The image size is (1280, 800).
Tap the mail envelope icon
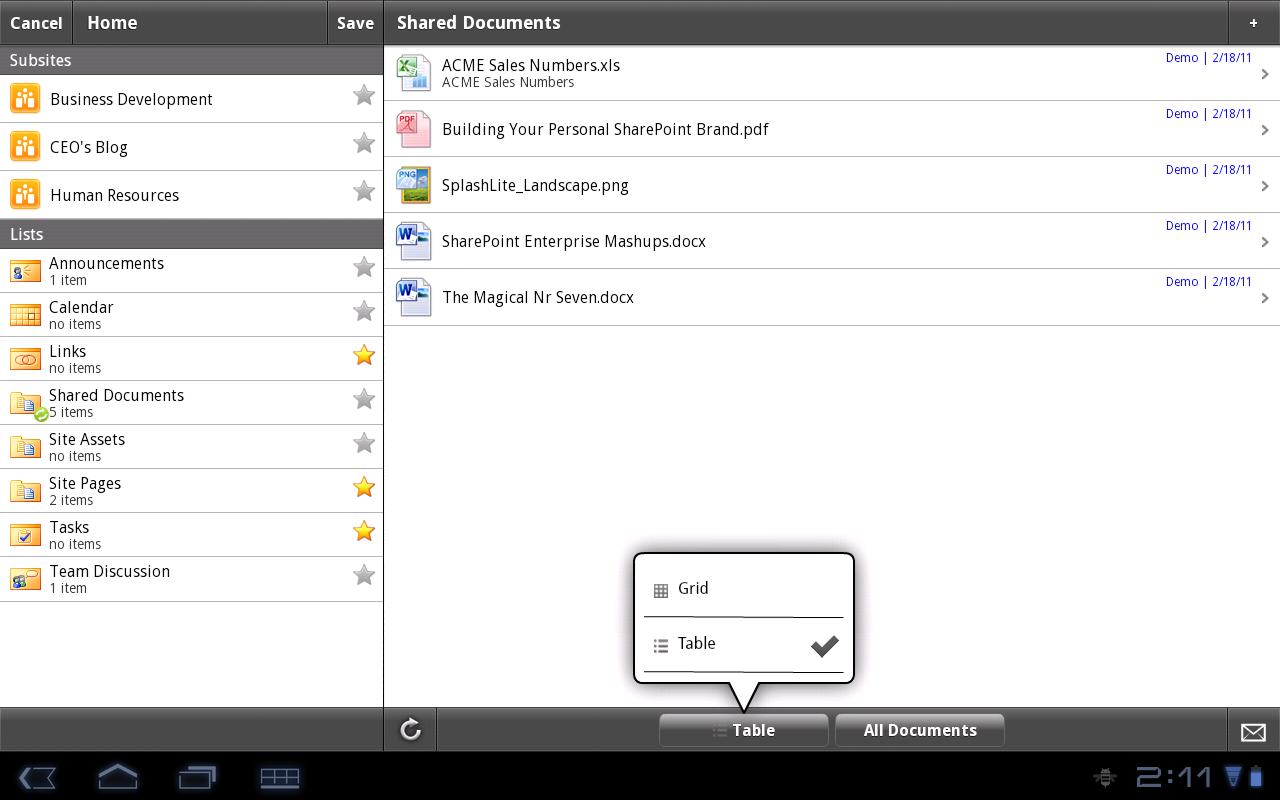(1253, 732)
